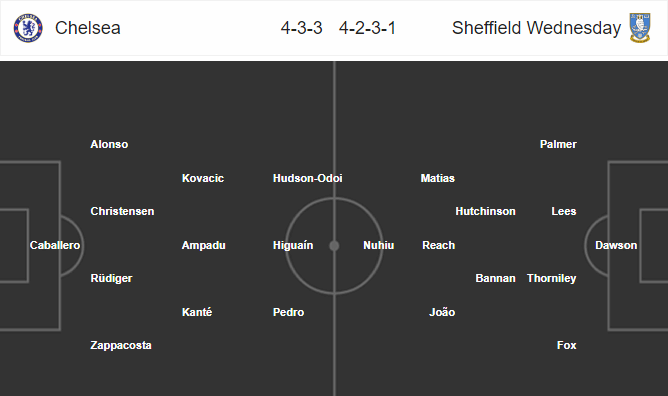Select Hutchinson in Sheffield's midfield
The height and width of the screenshot is (396, 668).
click(485, 211)
